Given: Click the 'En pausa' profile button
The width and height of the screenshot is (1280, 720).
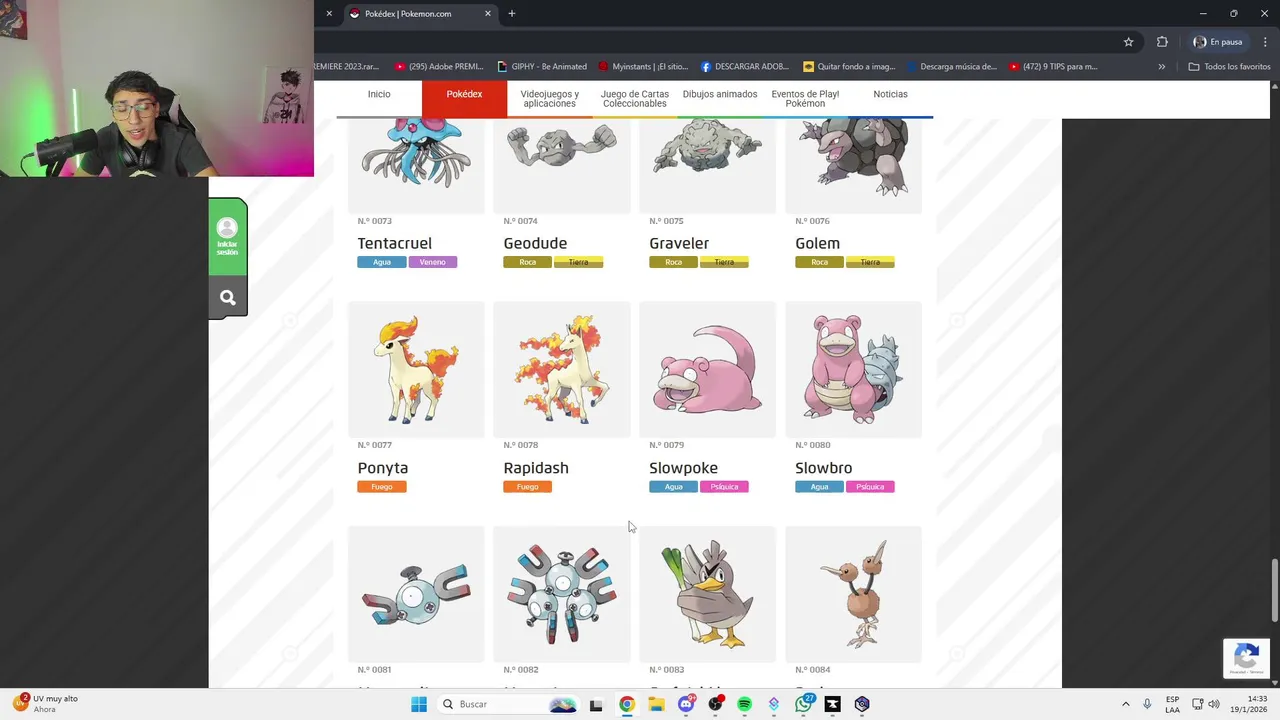Looking at the screenshot, I should click(1218, 42).
